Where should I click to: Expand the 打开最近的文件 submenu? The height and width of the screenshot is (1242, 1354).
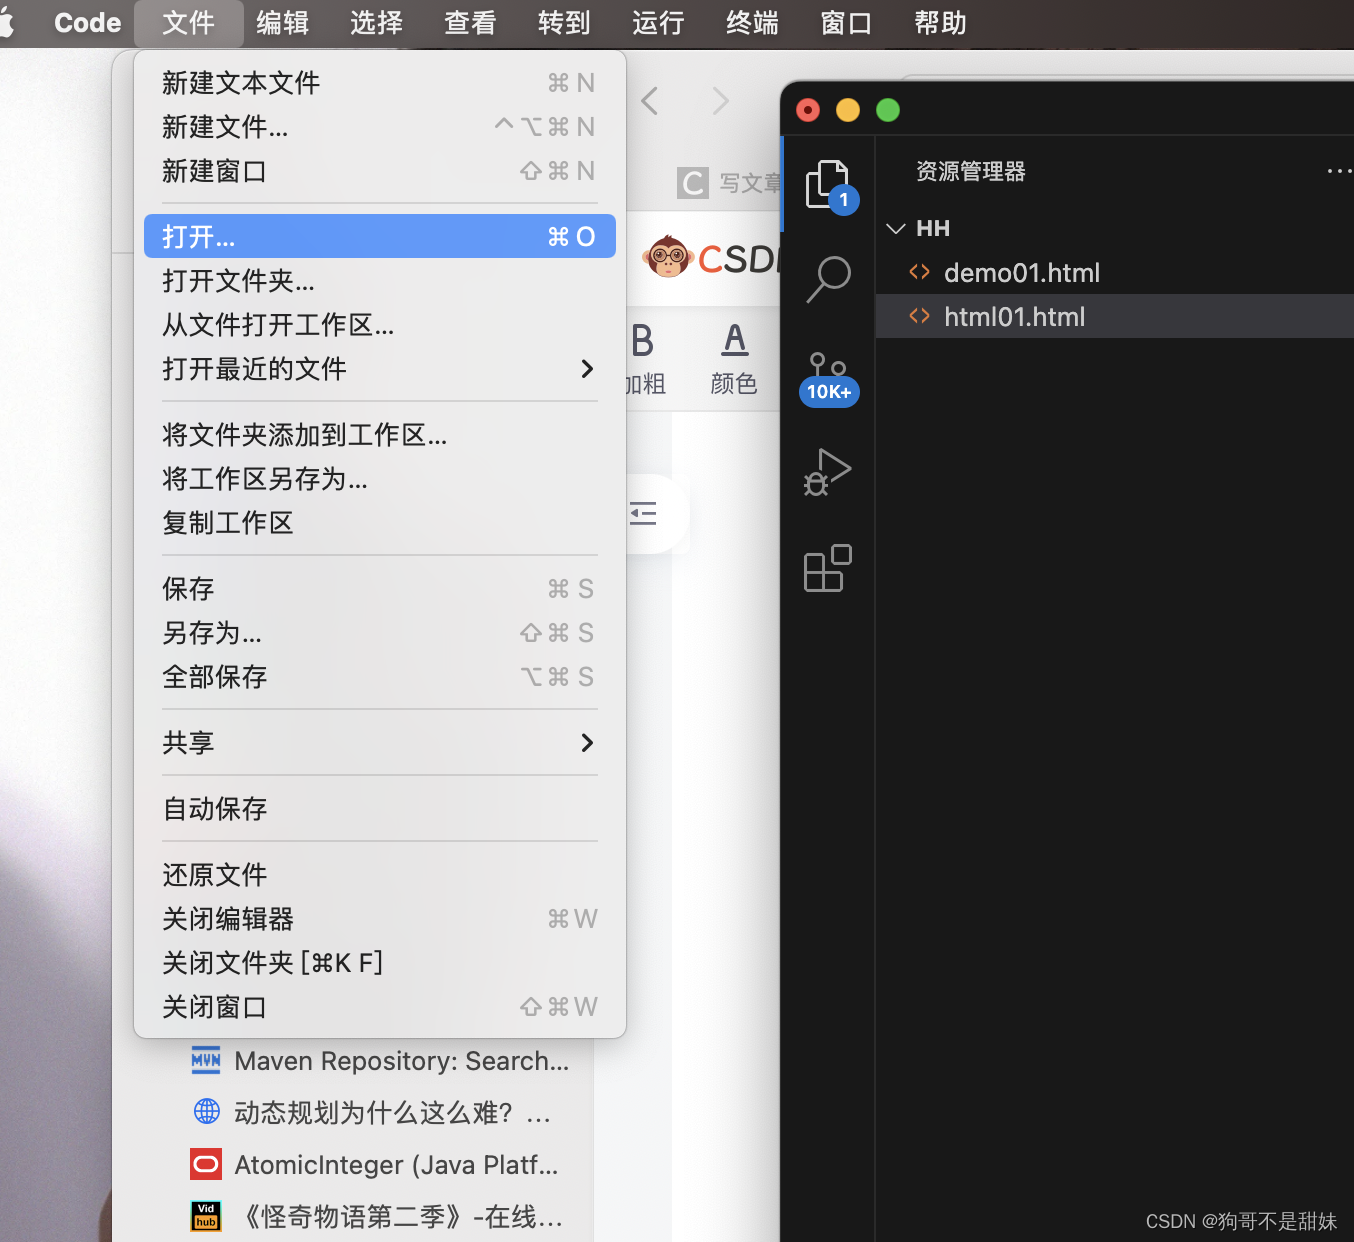coord(253,368)
